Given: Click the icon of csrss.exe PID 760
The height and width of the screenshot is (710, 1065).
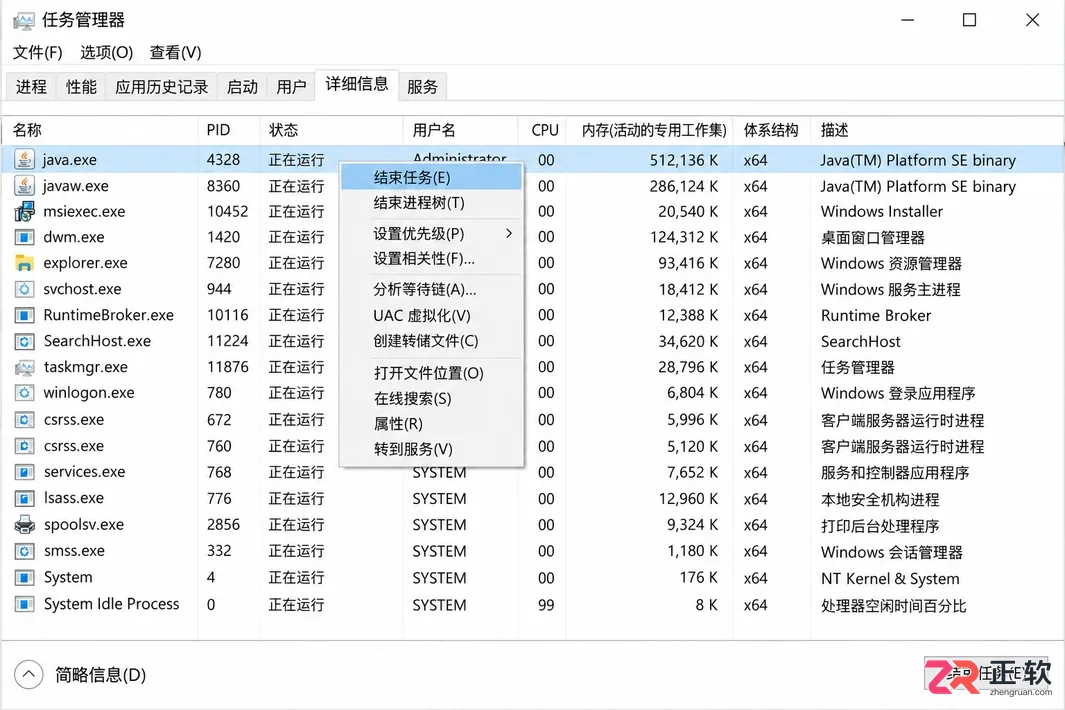Looking at the screenshot, I should (x=24, y=446).
